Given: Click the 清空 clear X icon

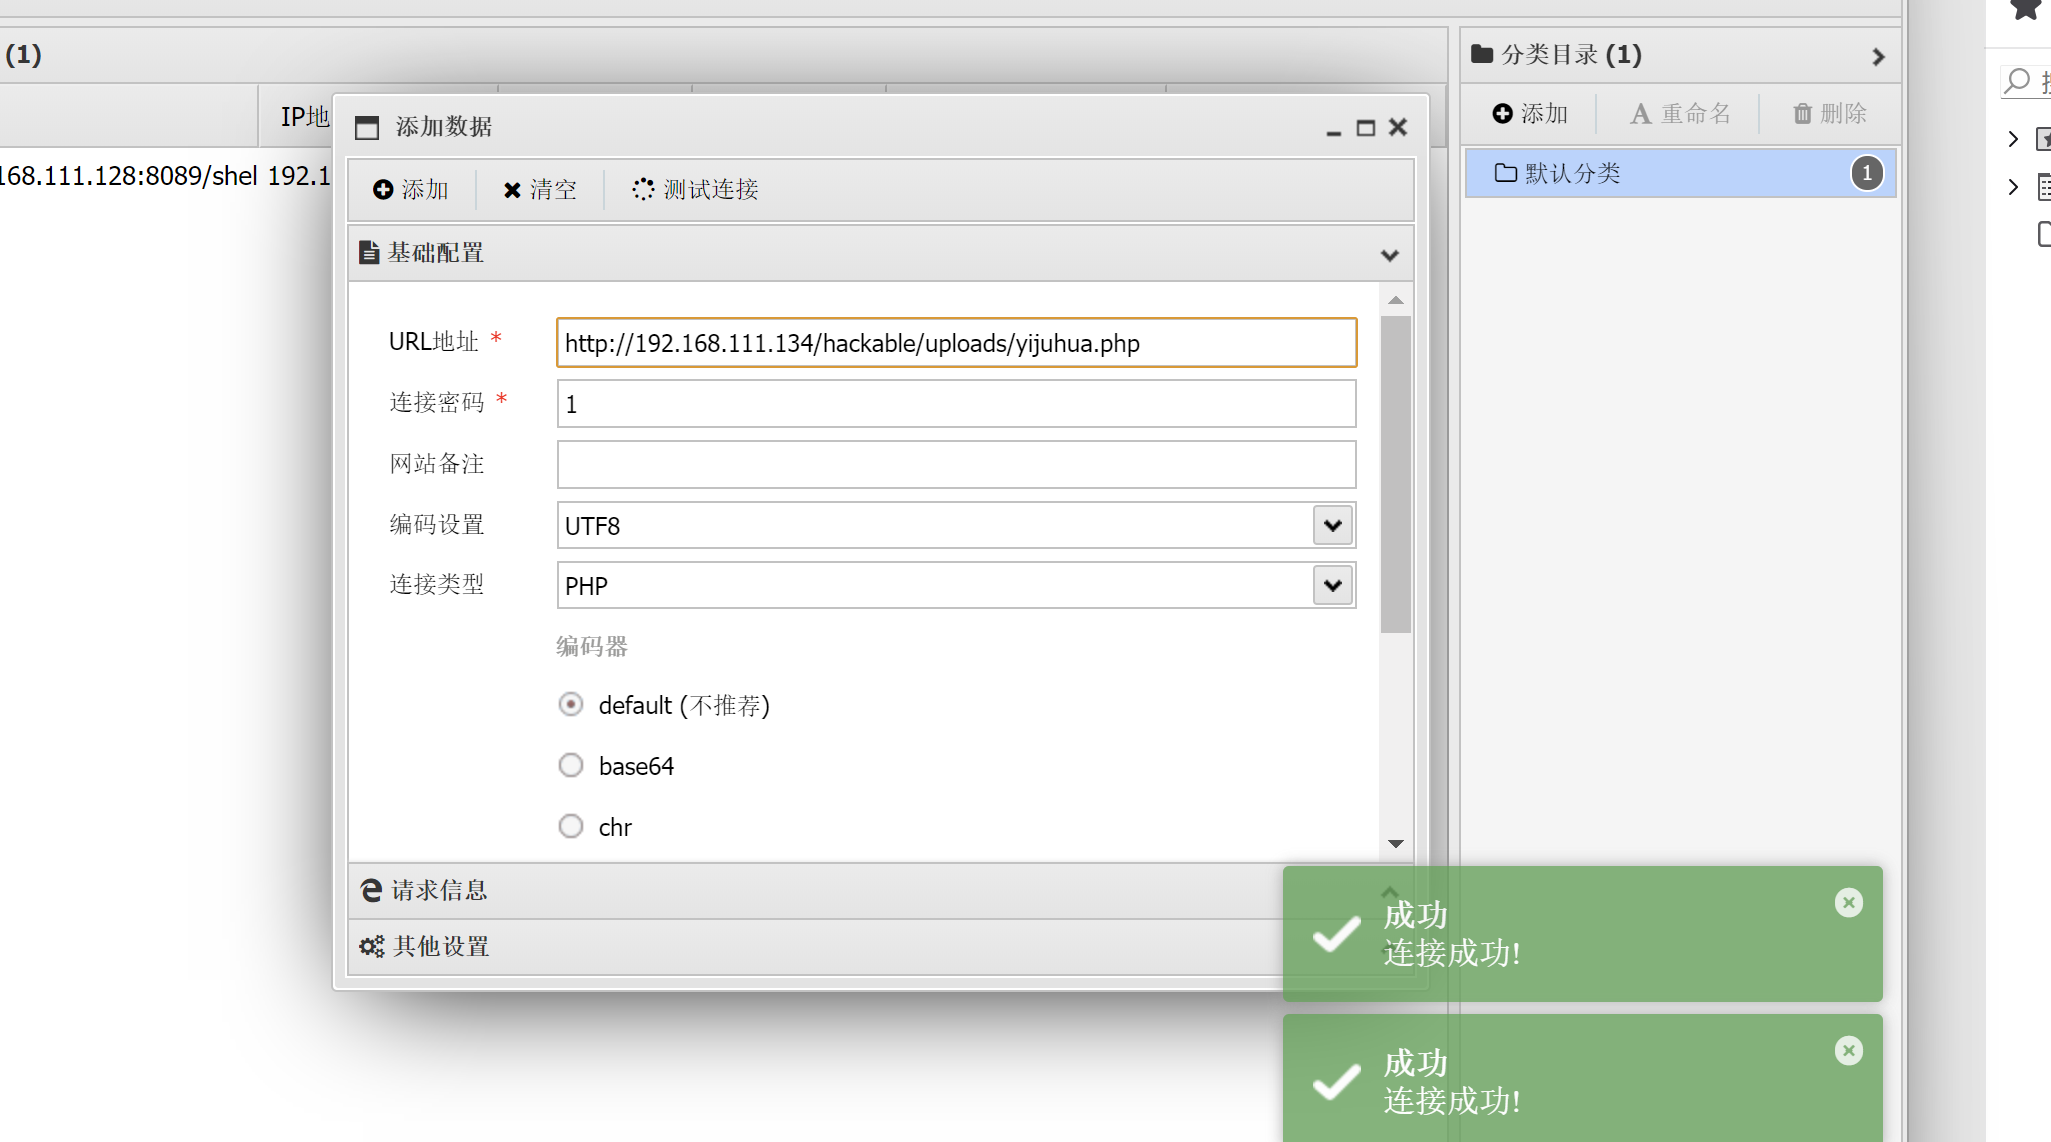Looking at the screenshot, I should [x=512, y=189].
